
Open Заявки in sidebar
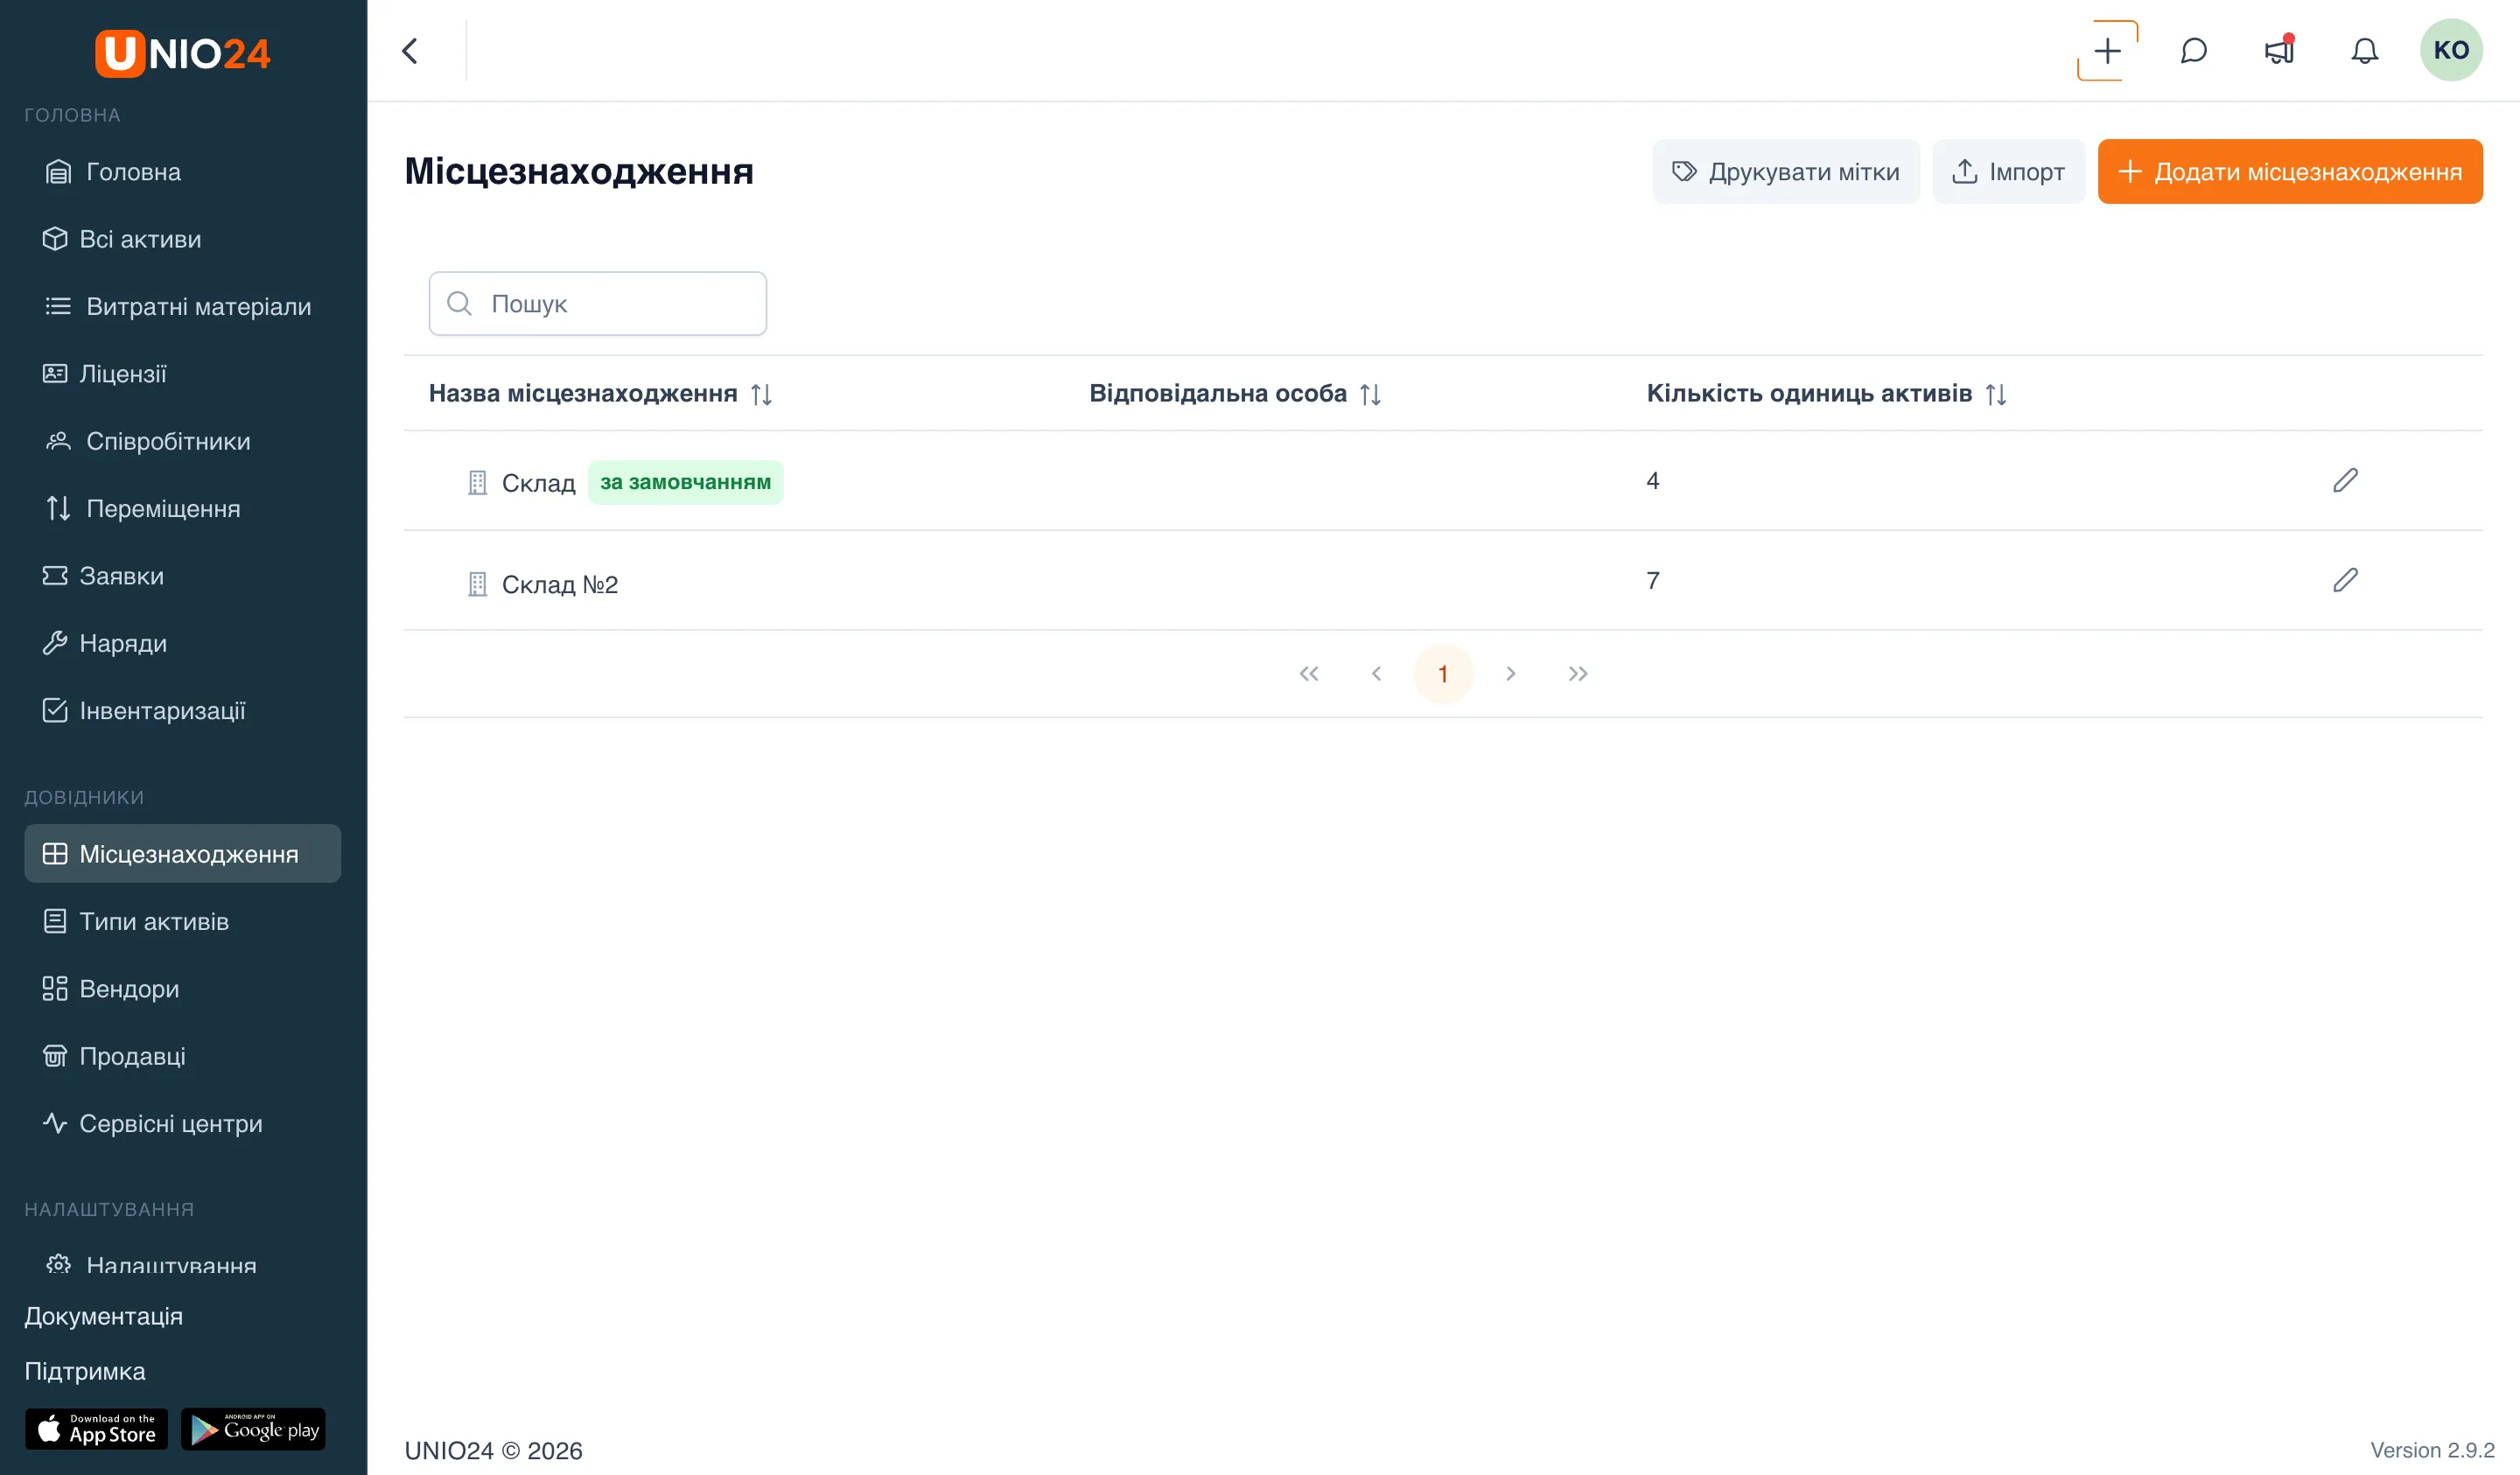tap(183, 576)
